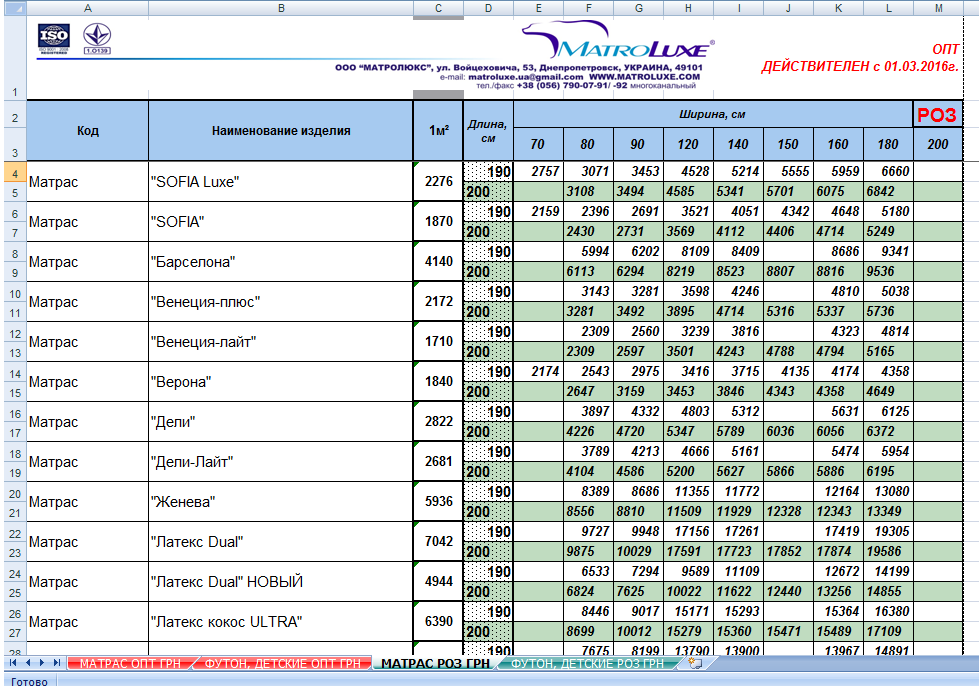Select cell with price 2757 for SOFIA Luxe
This screenshot has width=979, height=686.
pyautogui.click(x=538, y=171)
